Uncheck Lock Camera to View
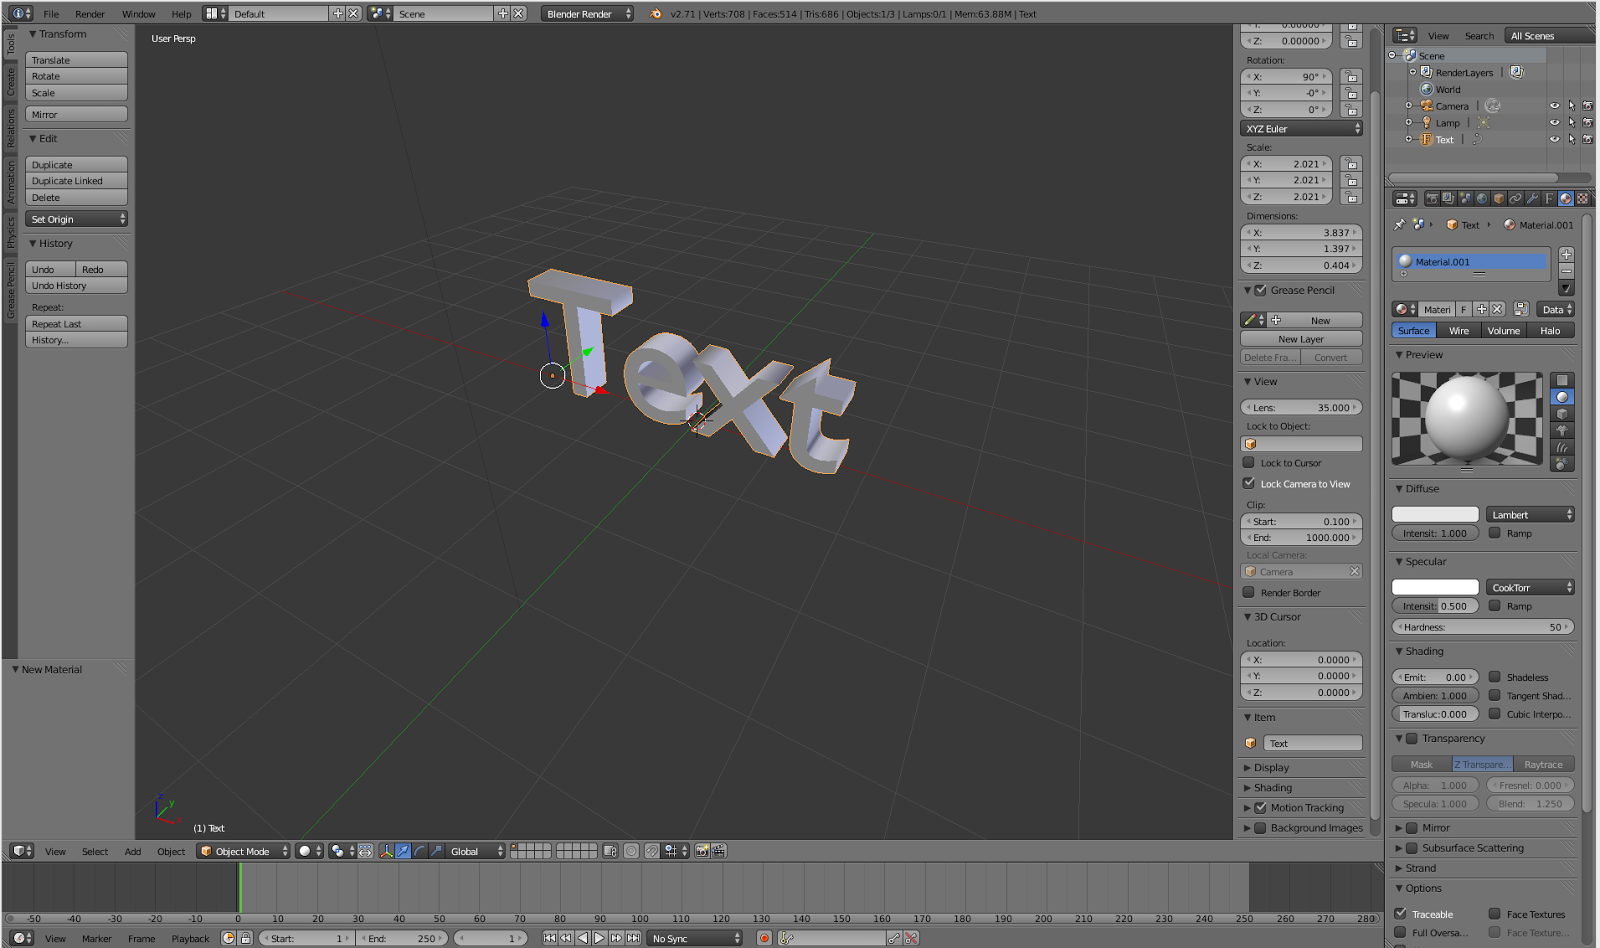This screenshot has width=1600, height=948. pyautogui.click(x=1249, y=483)
